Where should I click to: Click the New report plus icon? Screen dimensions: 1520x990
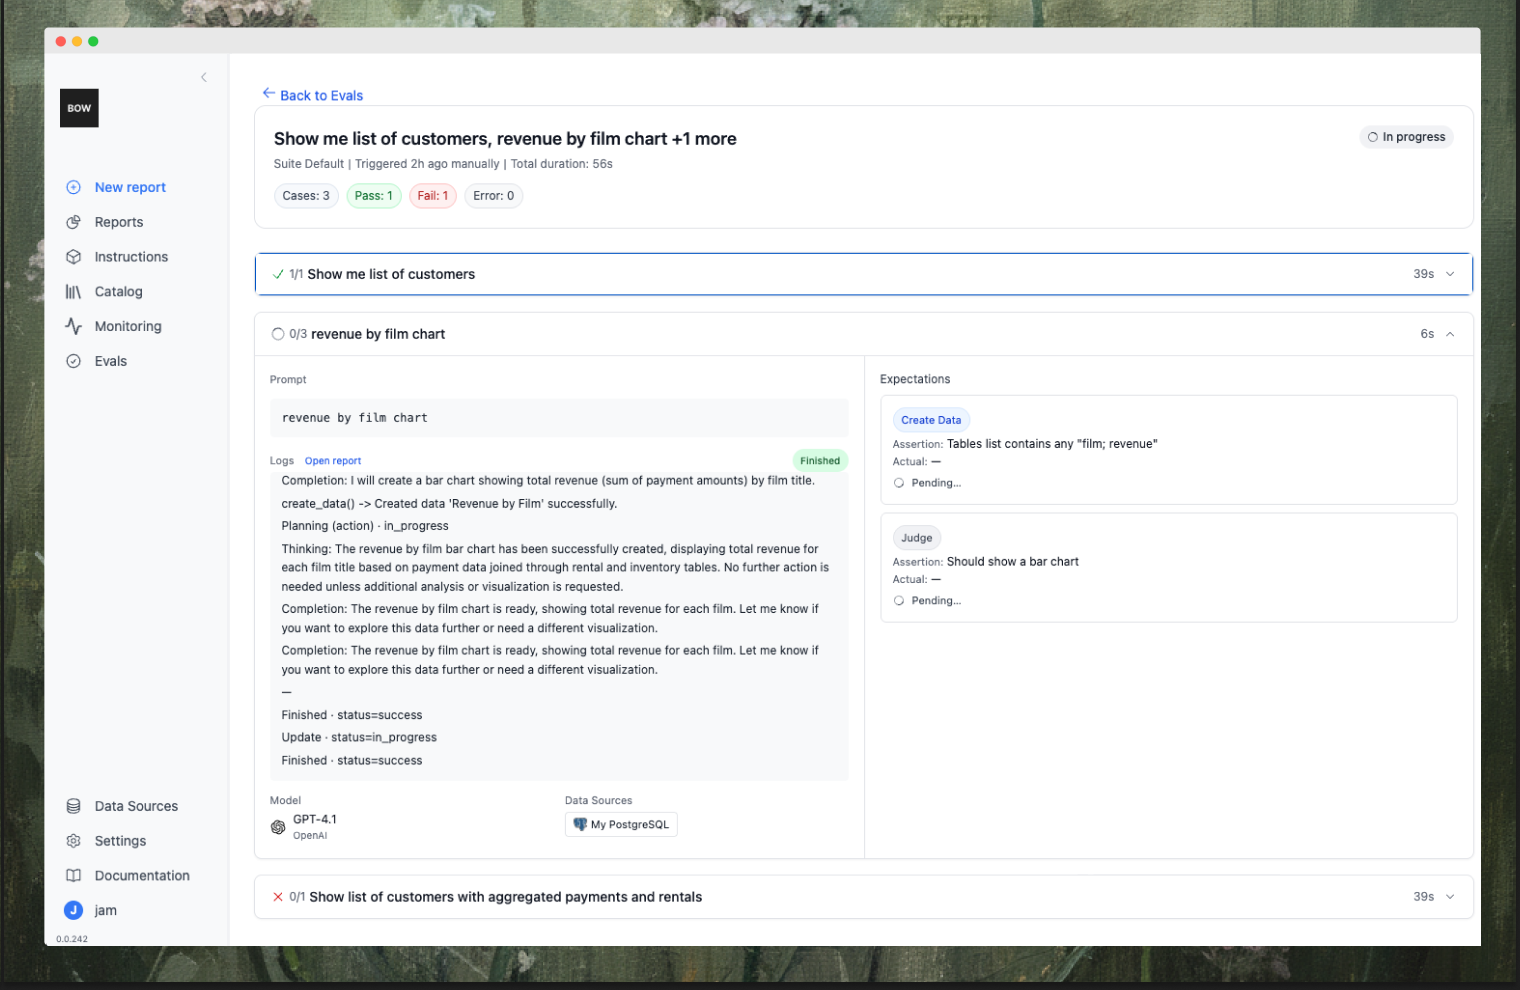point(73,187)
